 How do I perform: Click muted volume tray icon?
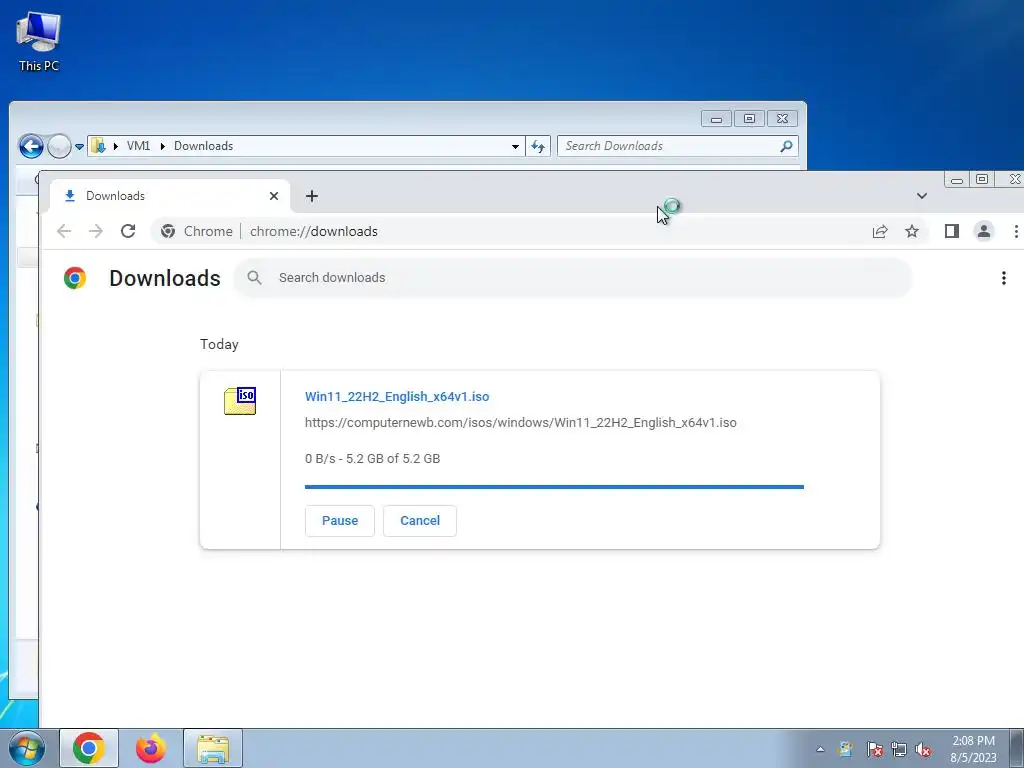pos(923,749)
